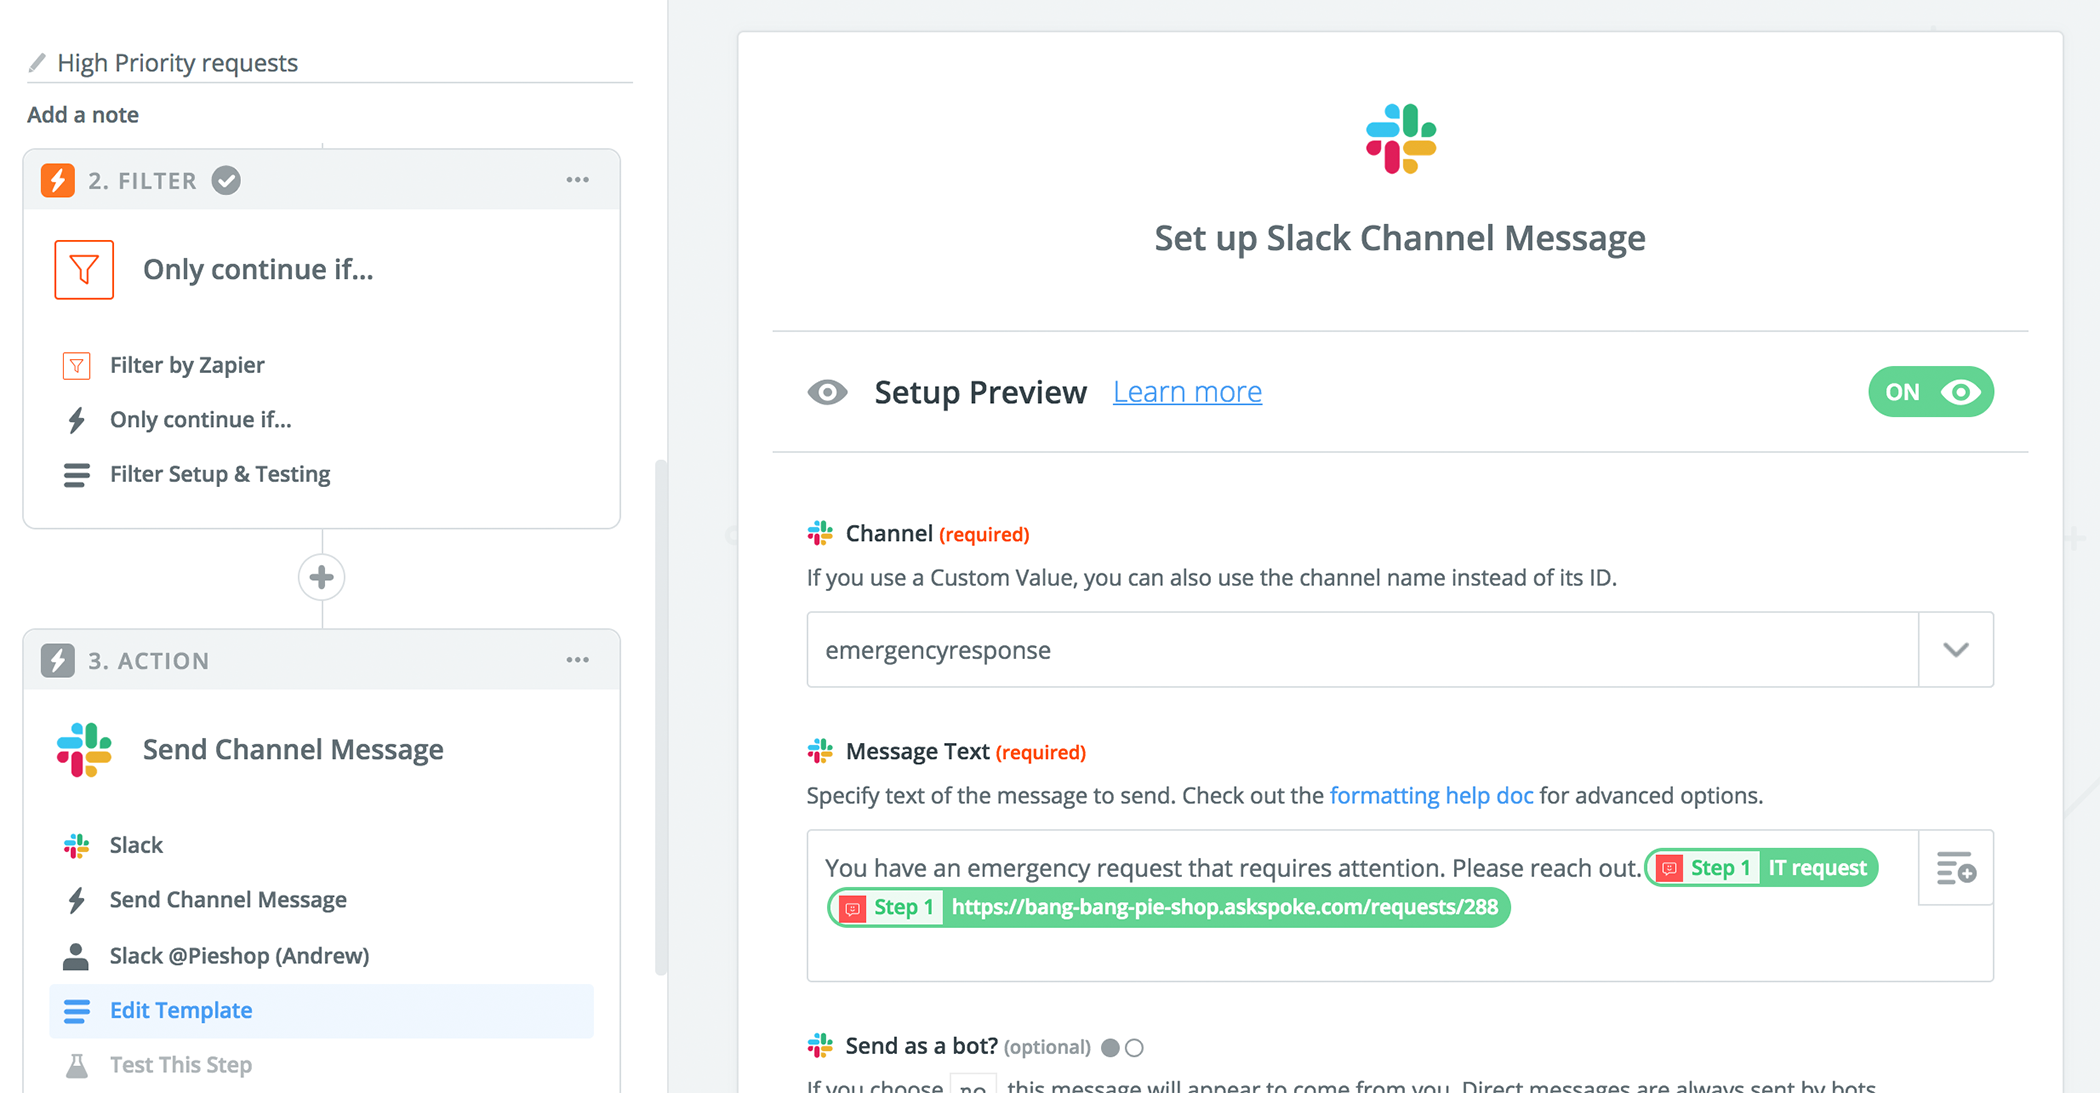
Task: Open the Send Channel Message step header
Action: (x=293, y=750)
